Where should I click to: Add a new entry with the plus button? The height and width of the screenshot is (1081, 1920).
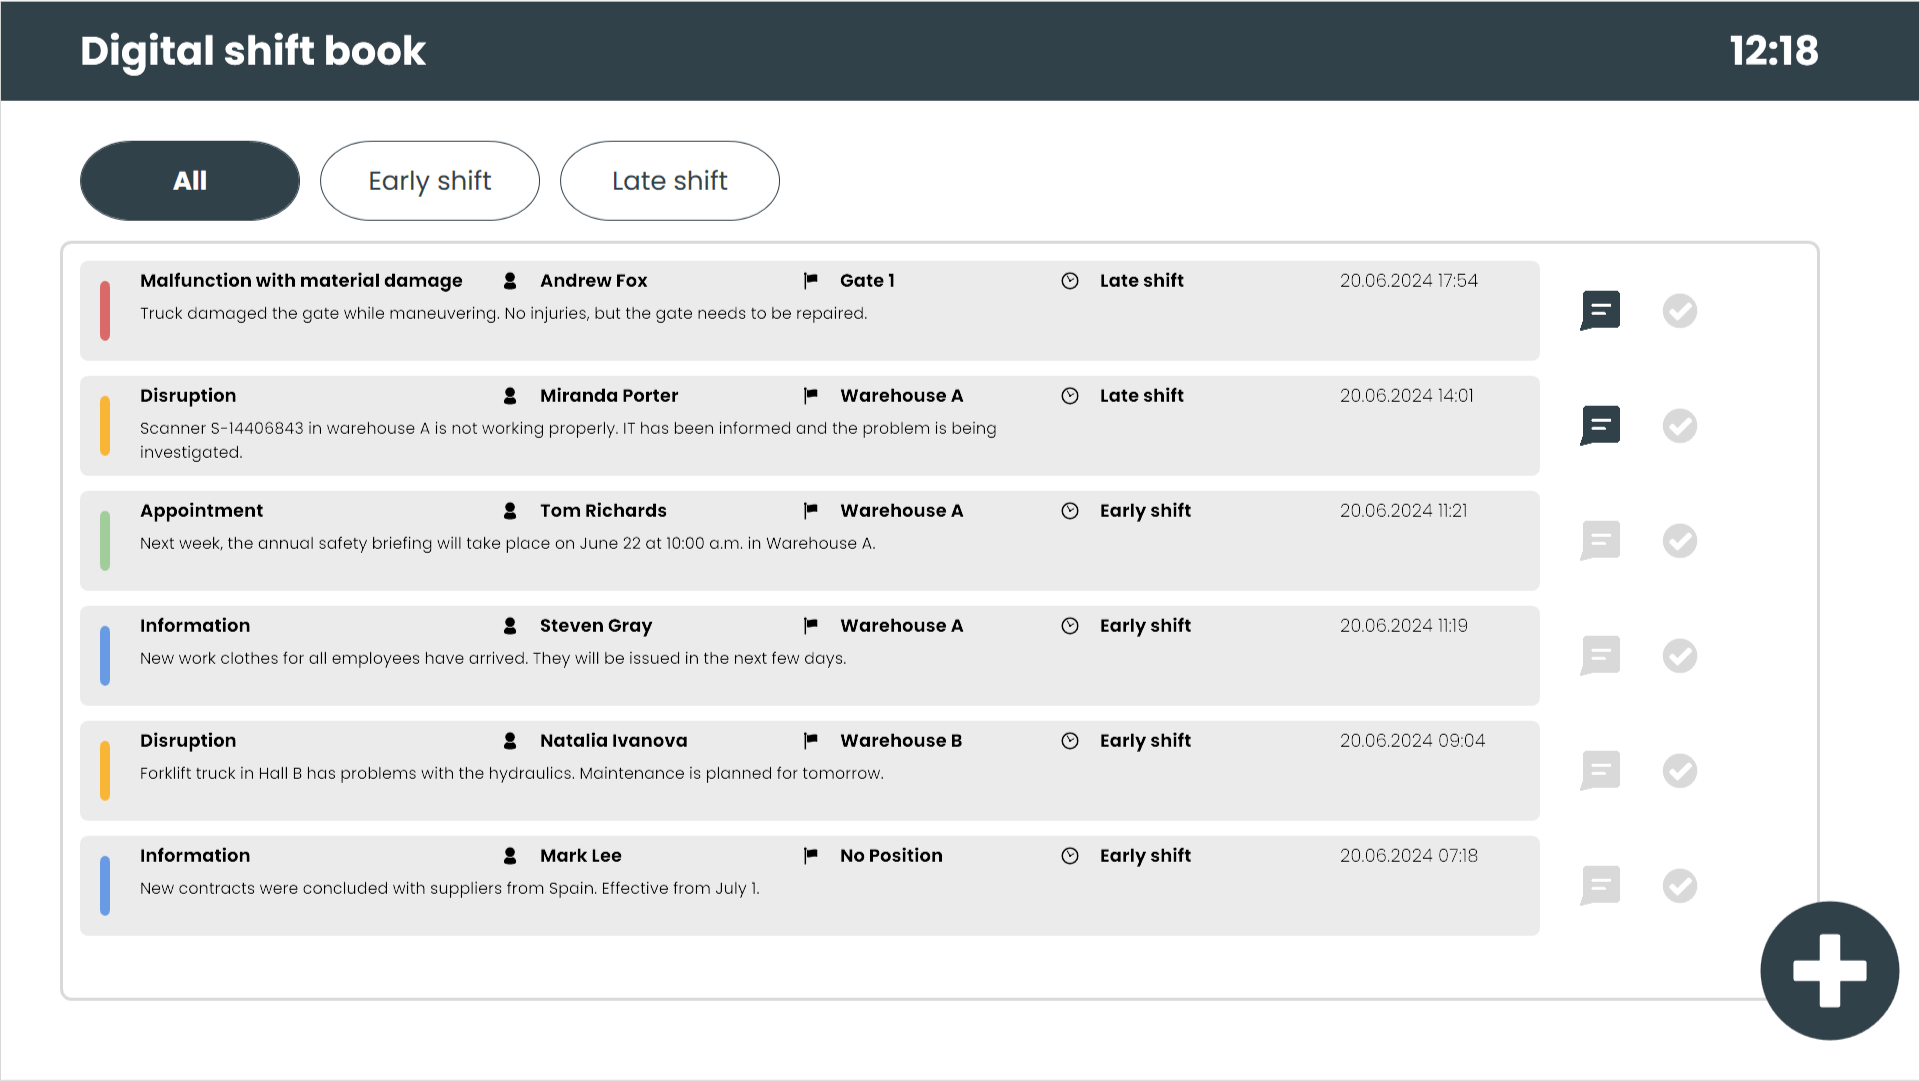[x=1829, y=969]
